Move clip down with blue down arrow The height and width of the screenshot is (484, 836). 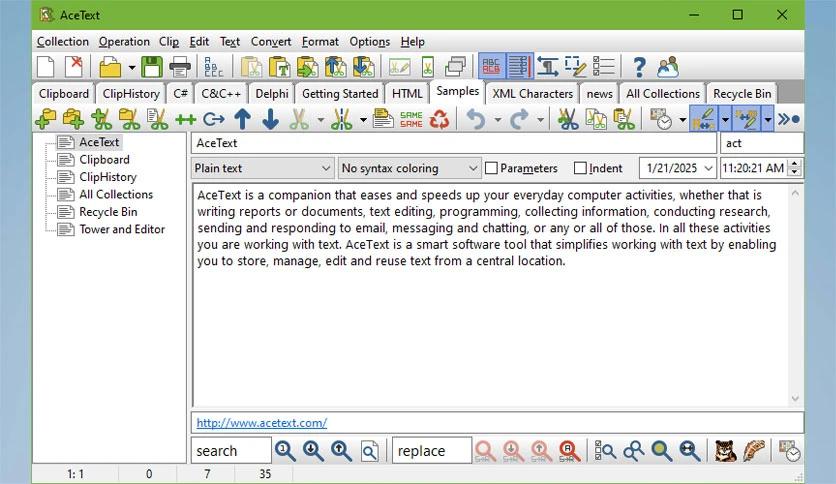(x=270, y=119)
